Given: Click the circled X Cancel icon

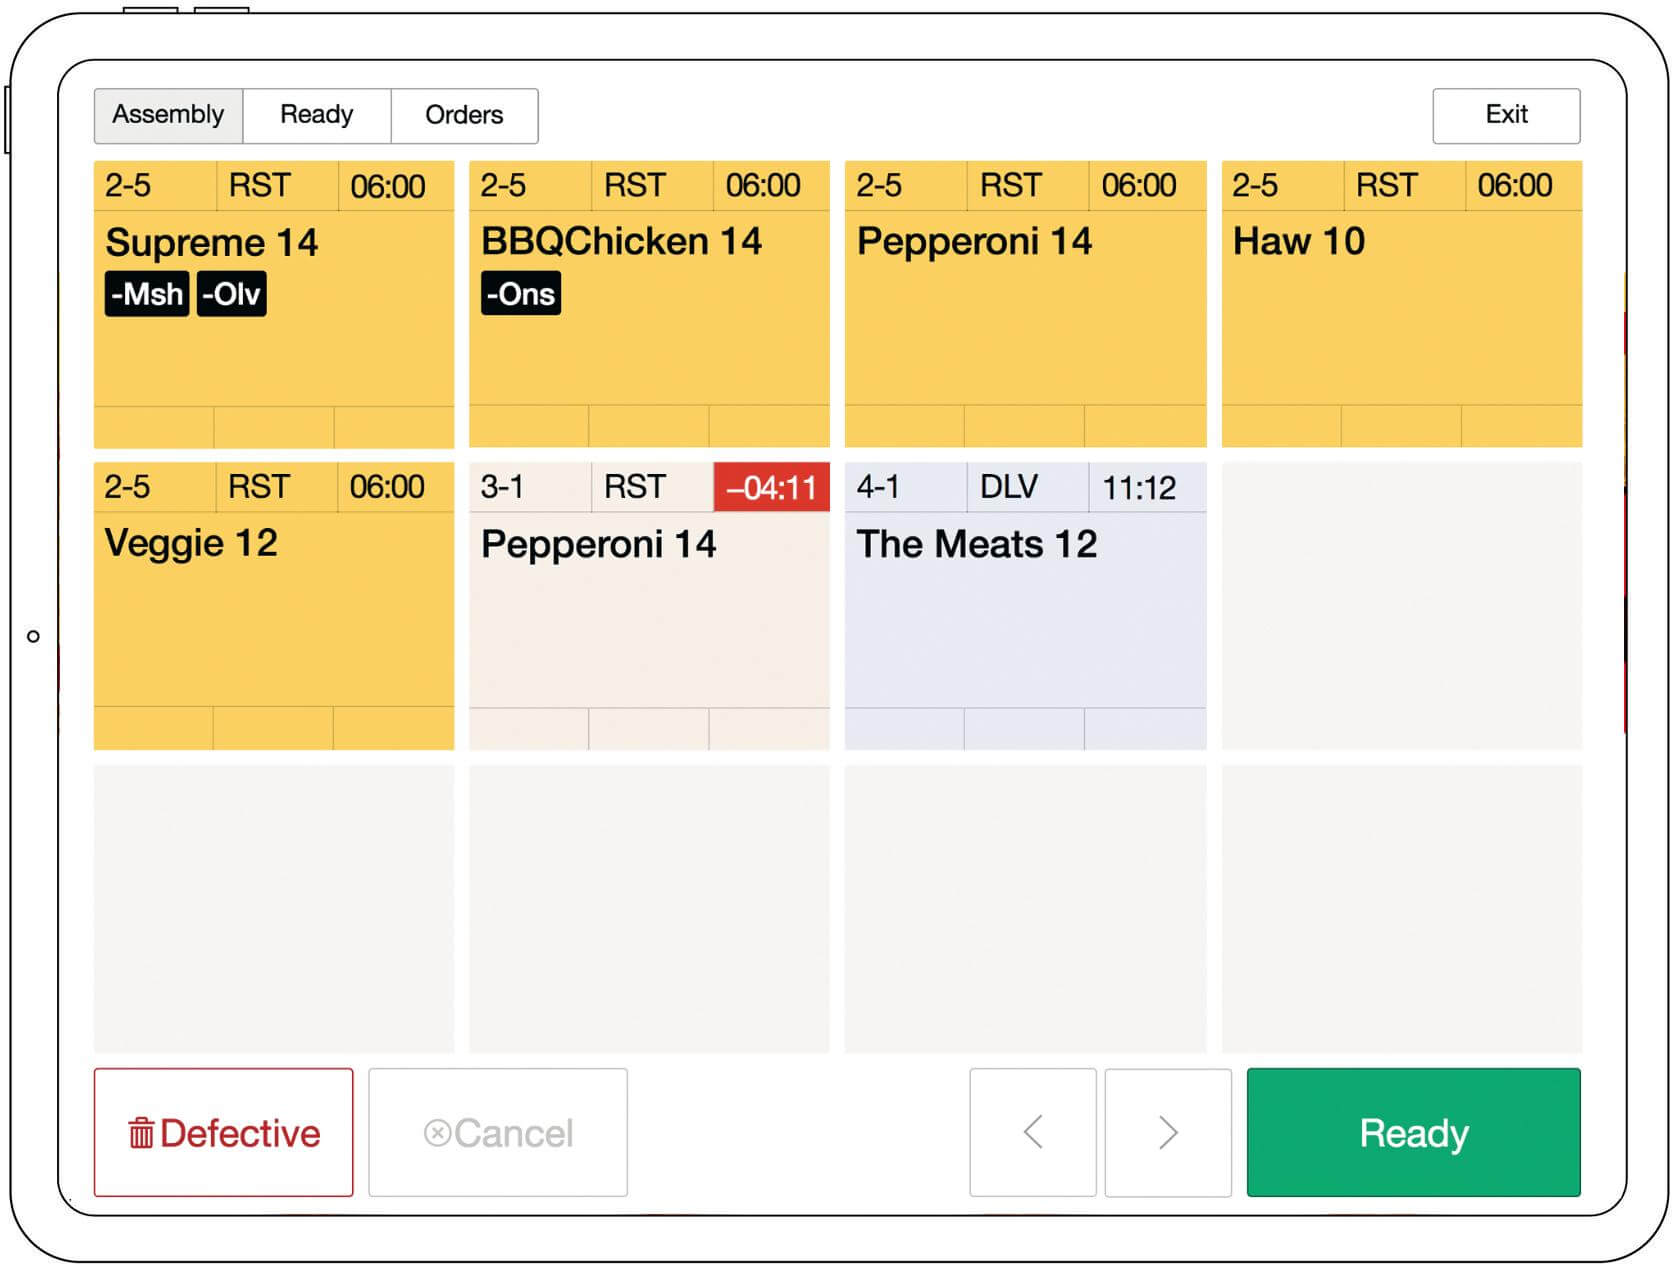Looking at the screenshot, I should pos(437,1133).
